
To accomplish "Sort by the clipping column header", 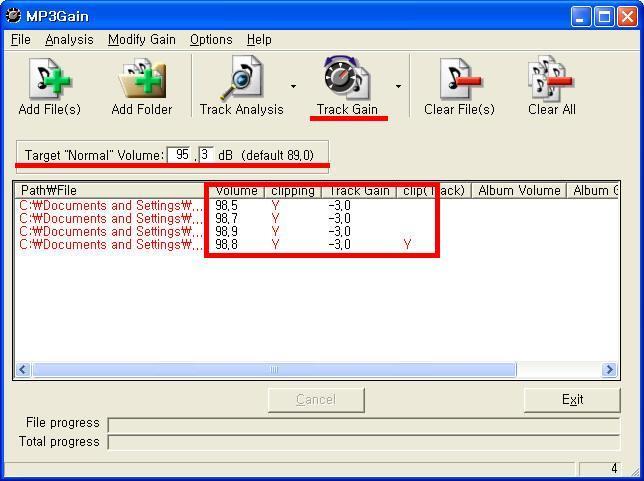I will point(292,191).
